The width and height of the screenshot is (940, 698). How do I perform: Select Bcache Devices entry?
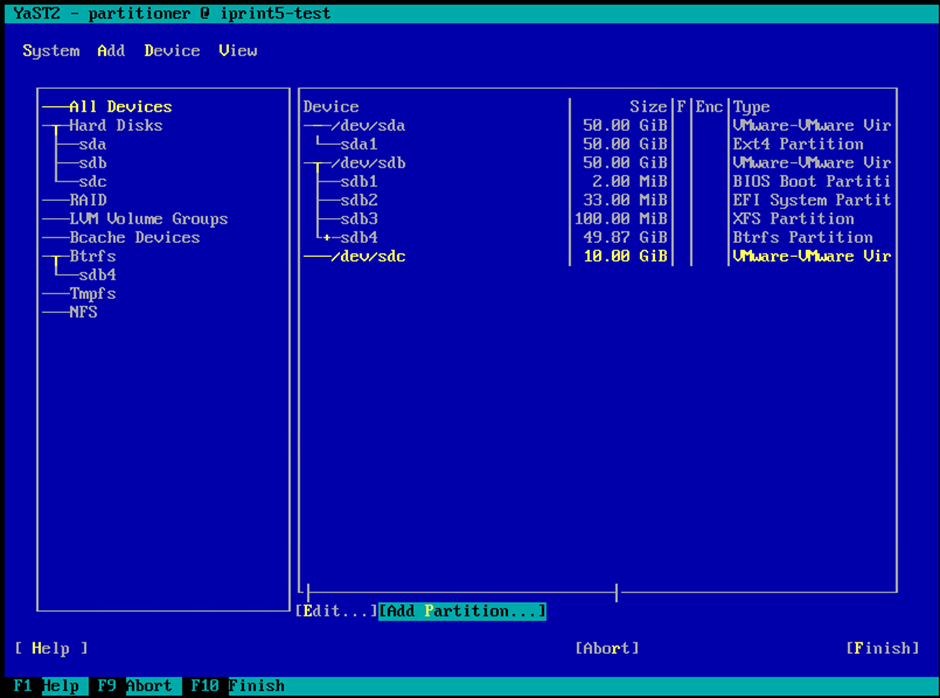click(x=134, y=238)
